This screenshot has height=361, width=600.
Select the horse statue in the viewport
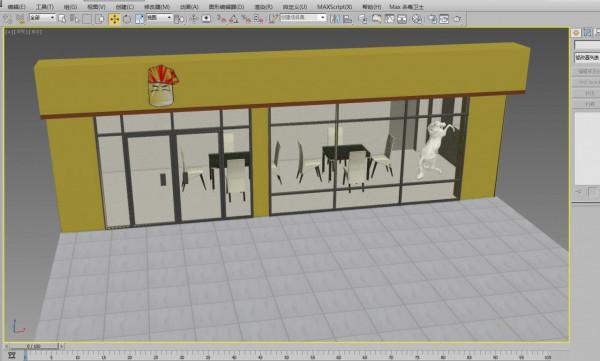[434, 149]
